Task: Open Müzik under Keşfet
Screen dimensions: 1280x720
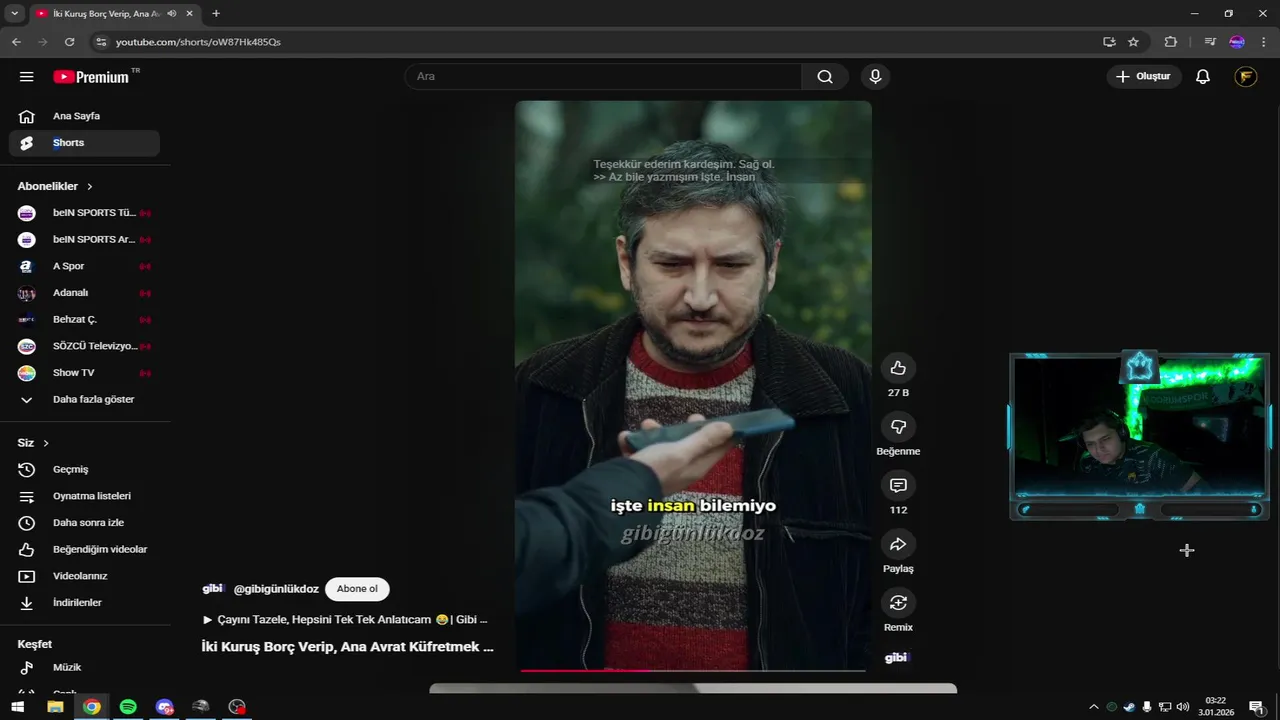Action: click(x=84, y=667)
